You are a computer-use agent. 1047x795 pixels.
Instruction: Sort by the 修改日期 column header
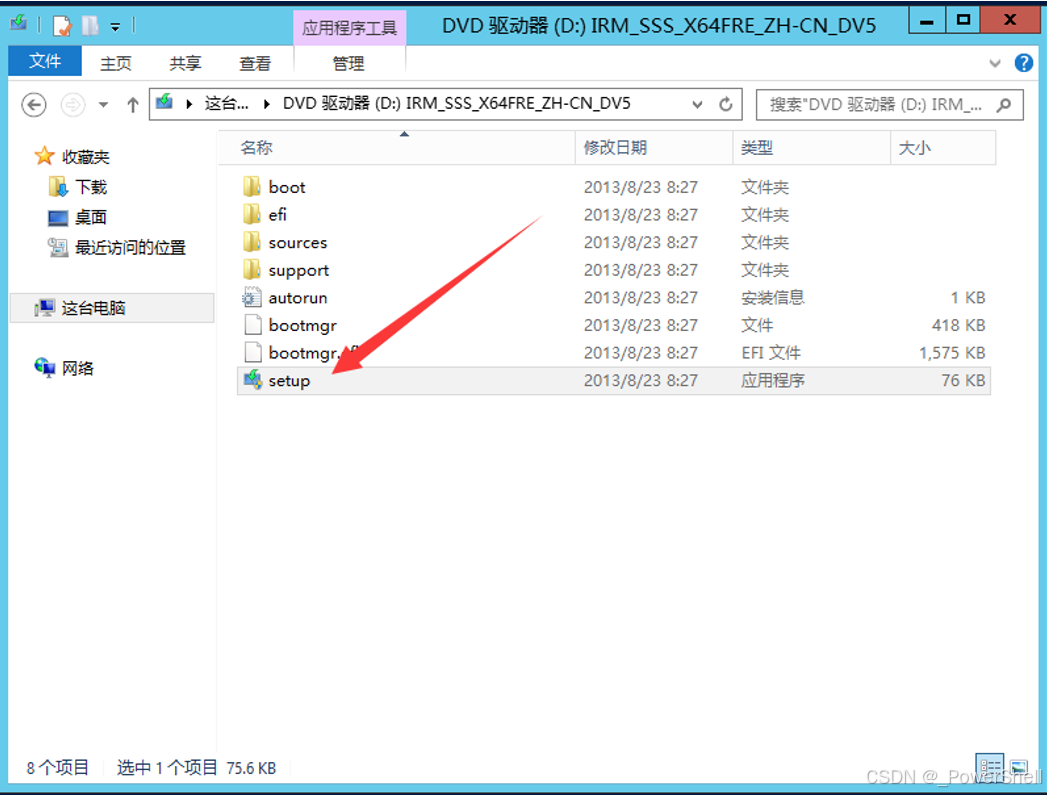[654, 148]
